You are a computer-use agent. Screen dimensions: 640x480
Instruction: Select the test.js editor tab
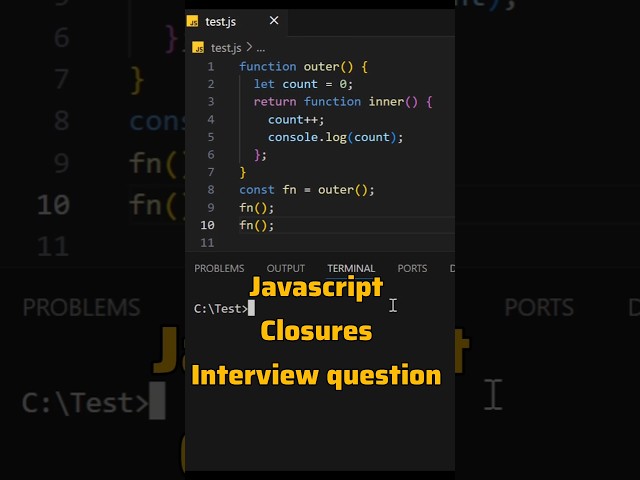point(236,21)
